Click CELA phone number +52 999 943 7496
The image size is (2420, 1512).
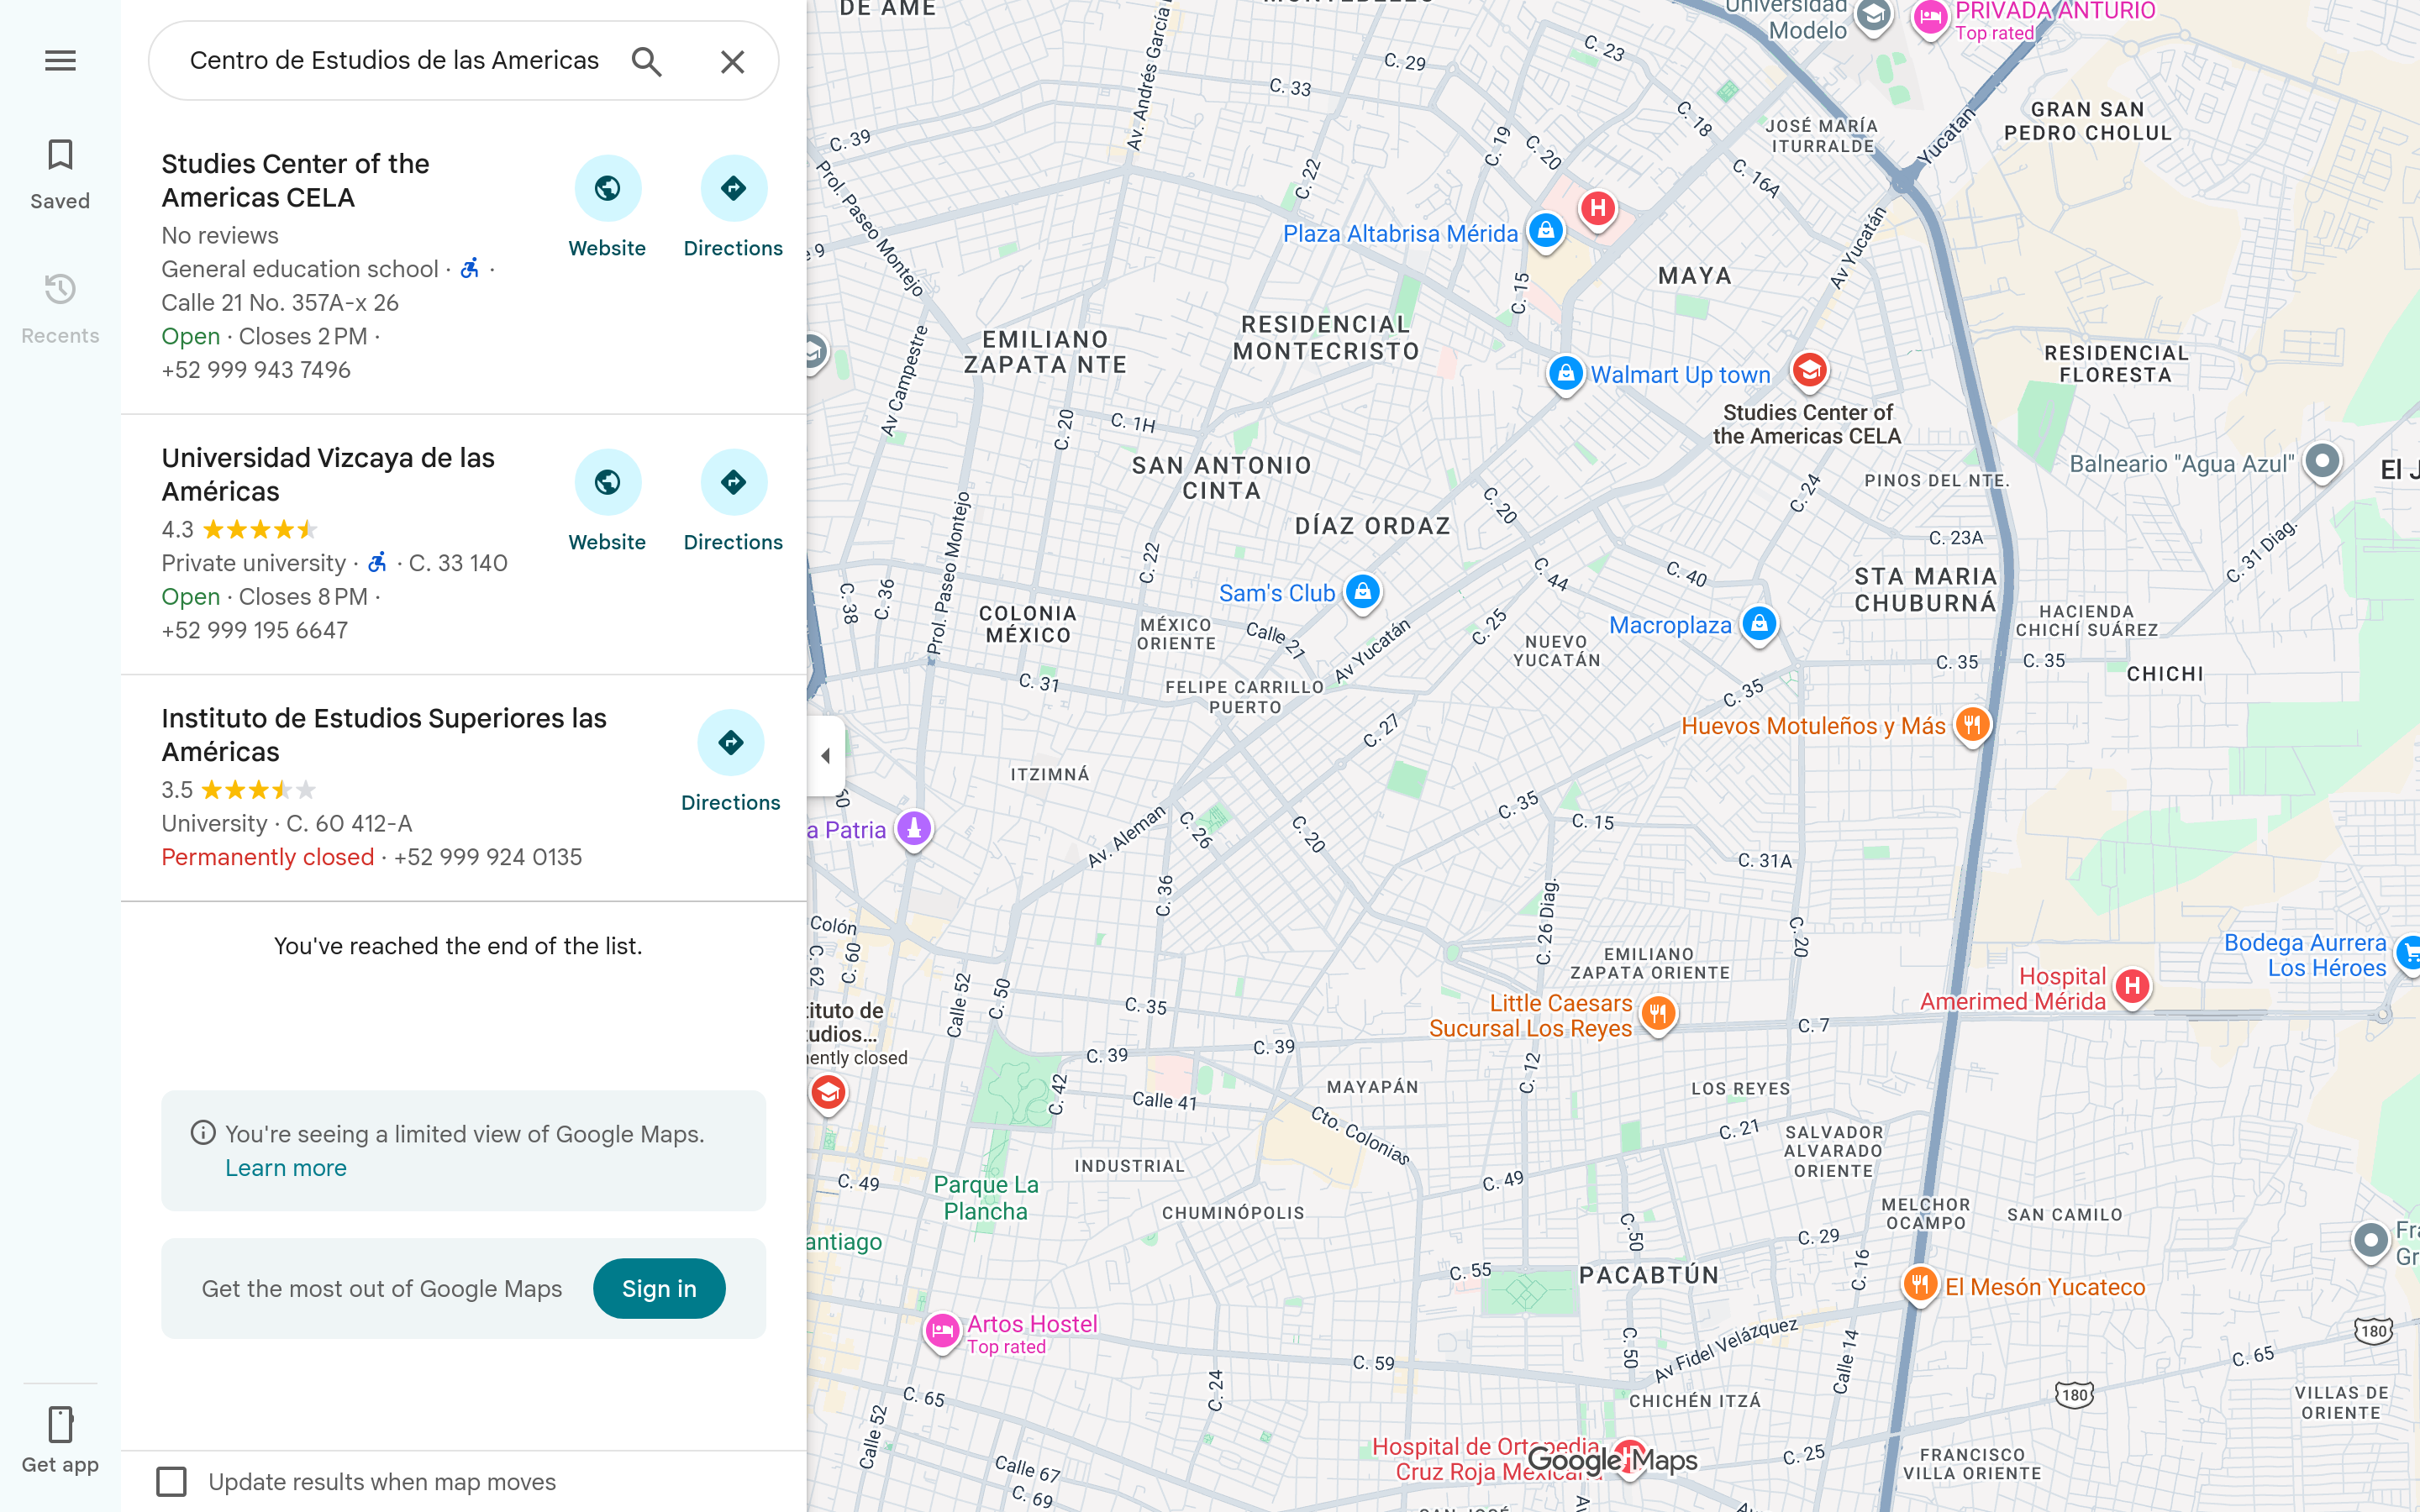click(256, 370)
